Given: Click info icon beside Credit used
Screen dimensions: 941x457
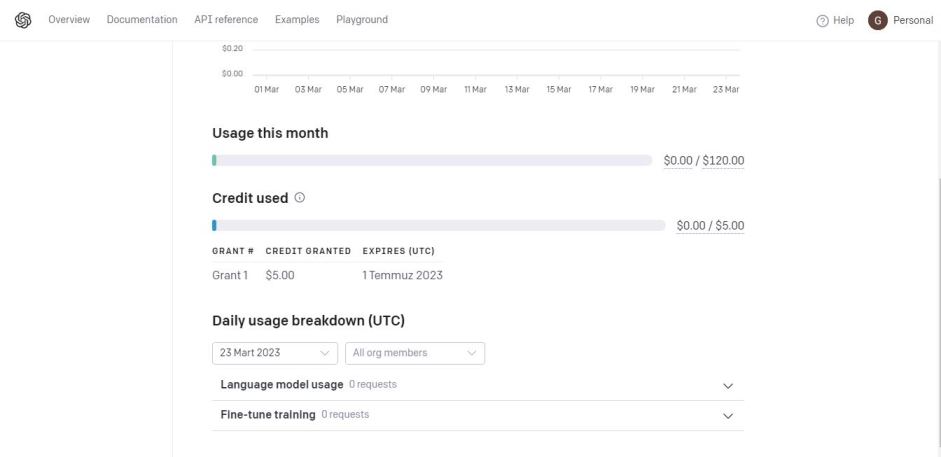Looking at the screenshot, I should 300,197.
